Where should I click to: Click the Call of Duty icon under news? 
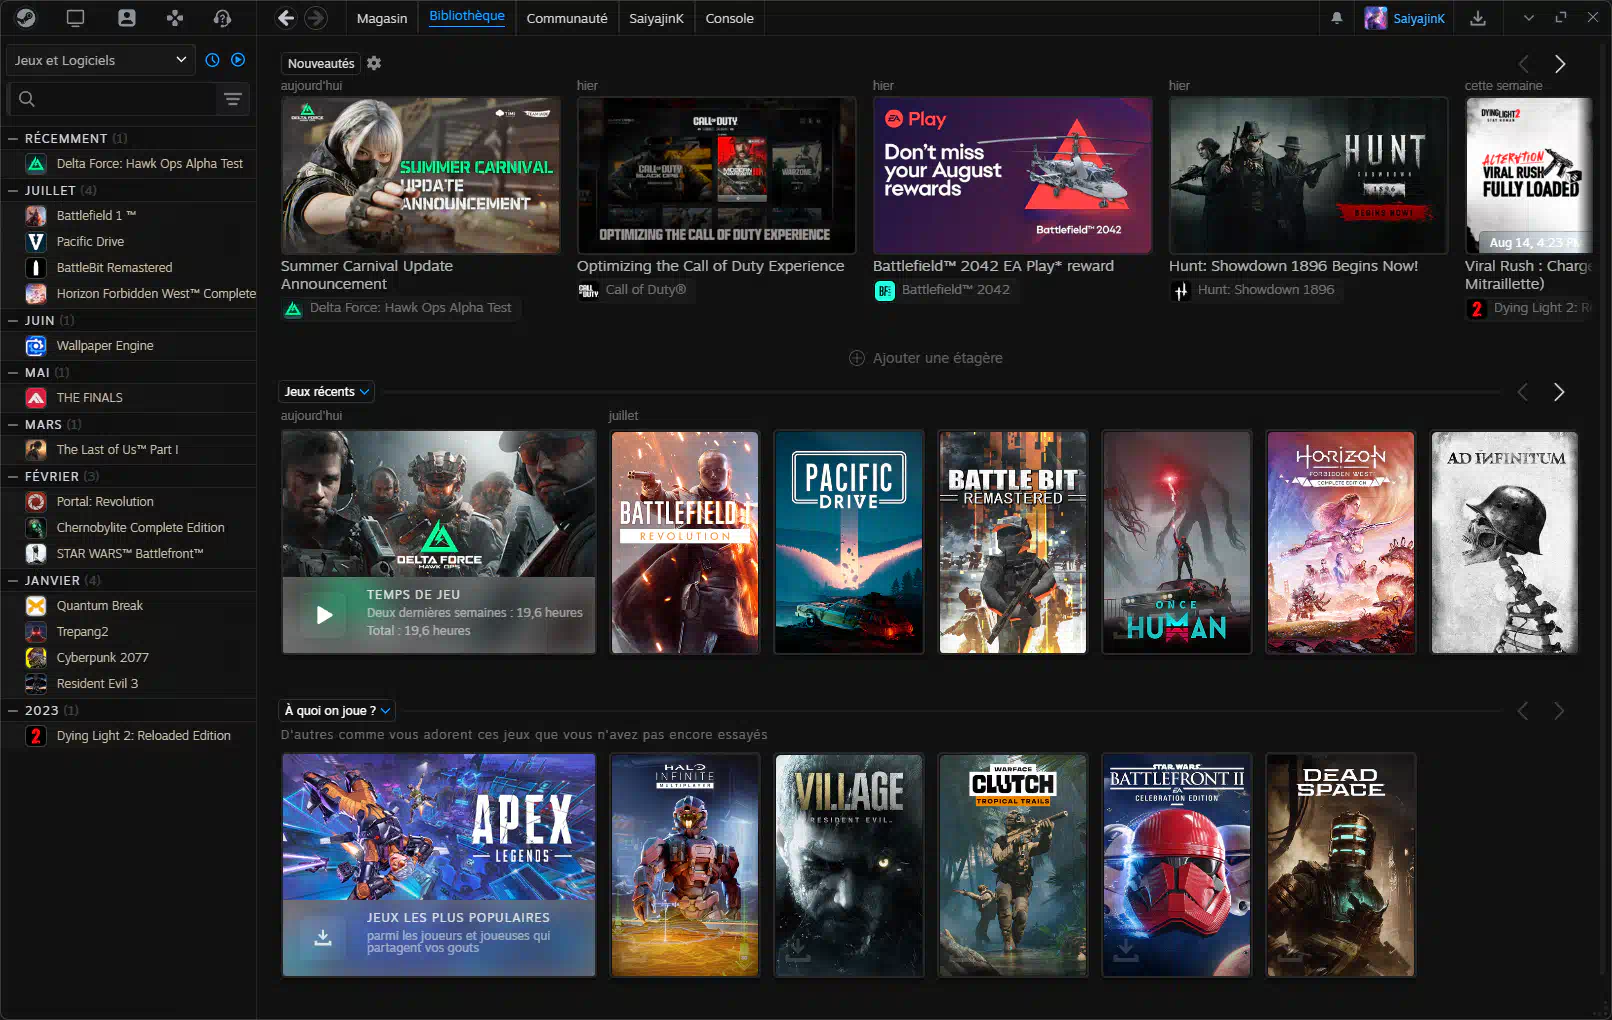(588, 290)
